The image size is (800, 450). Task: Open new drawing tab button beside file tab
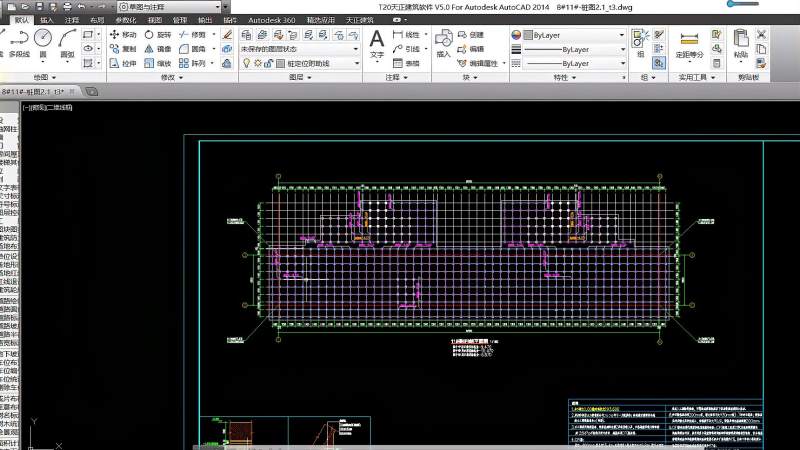[90, 91]
